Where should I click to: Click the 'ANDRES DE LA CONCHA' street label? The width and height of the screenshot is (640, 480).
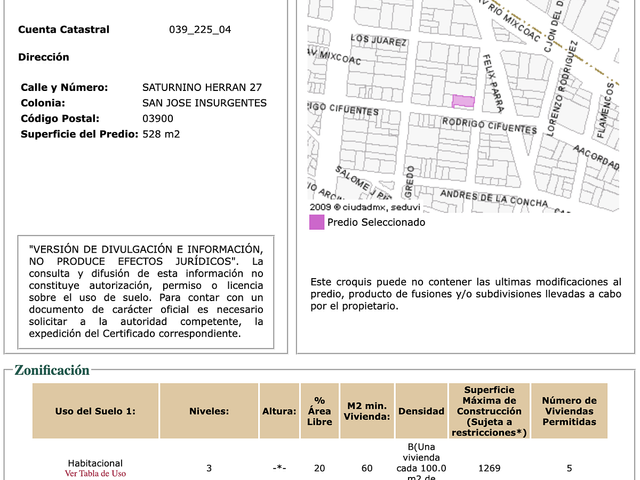pyautogui.click(x=494, y=198)
